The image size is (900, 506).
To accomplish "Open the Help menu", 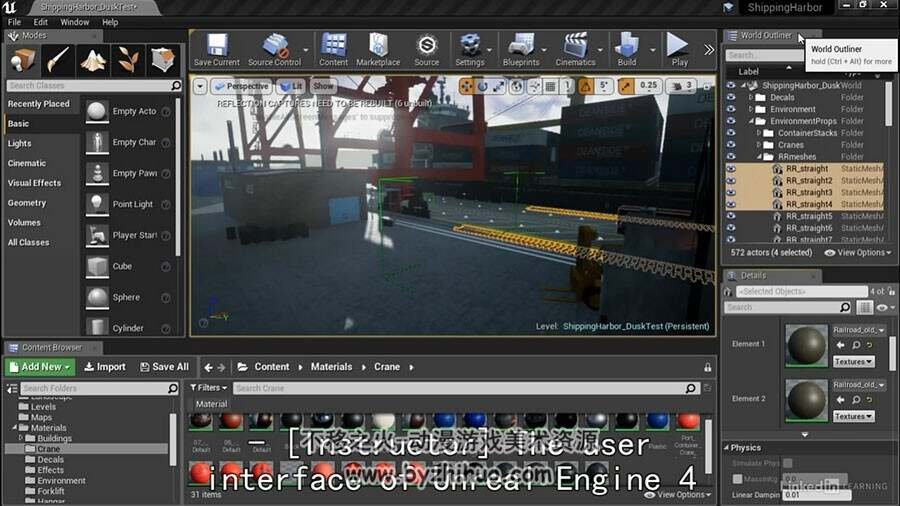I will coord(110,22).
